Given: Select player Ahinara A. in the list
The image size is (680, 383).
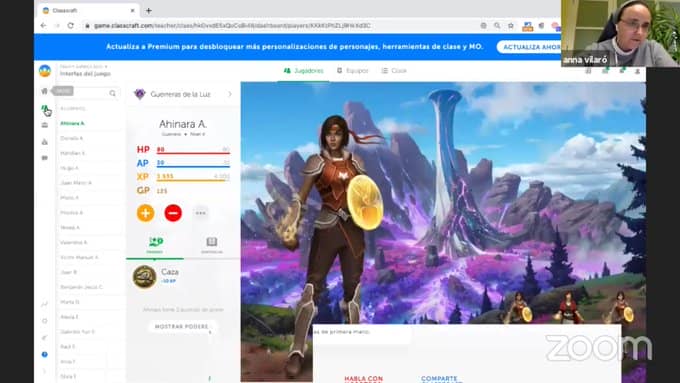Looking at the screenshot, I should tap(72, 124).
